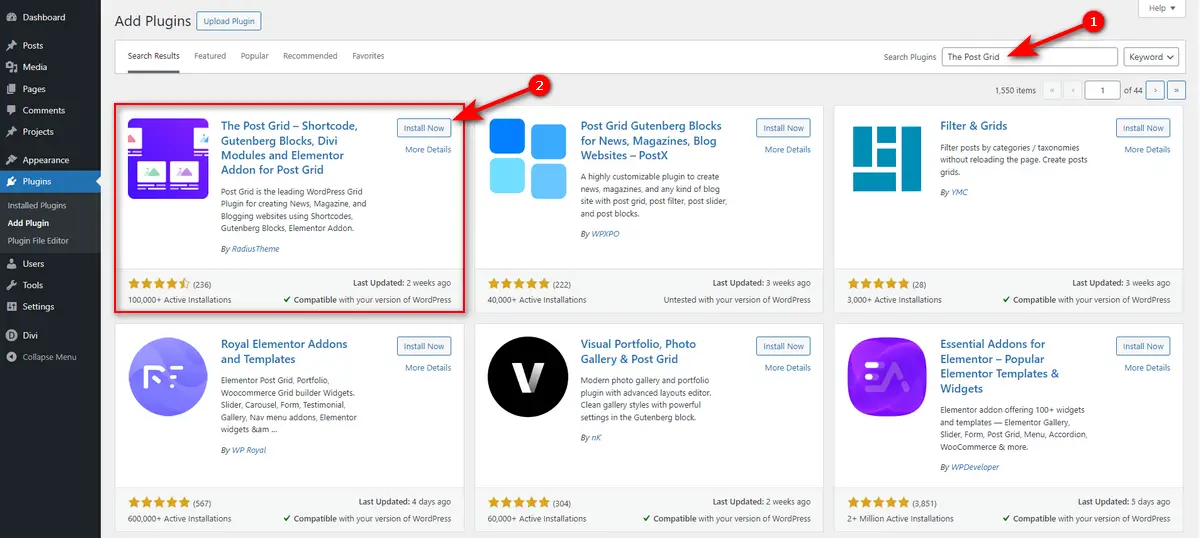The height and width of the screenshot is (538, 1200).
Task: Open More Details for Visual Portfolio
Action: [x=788, y=368]
